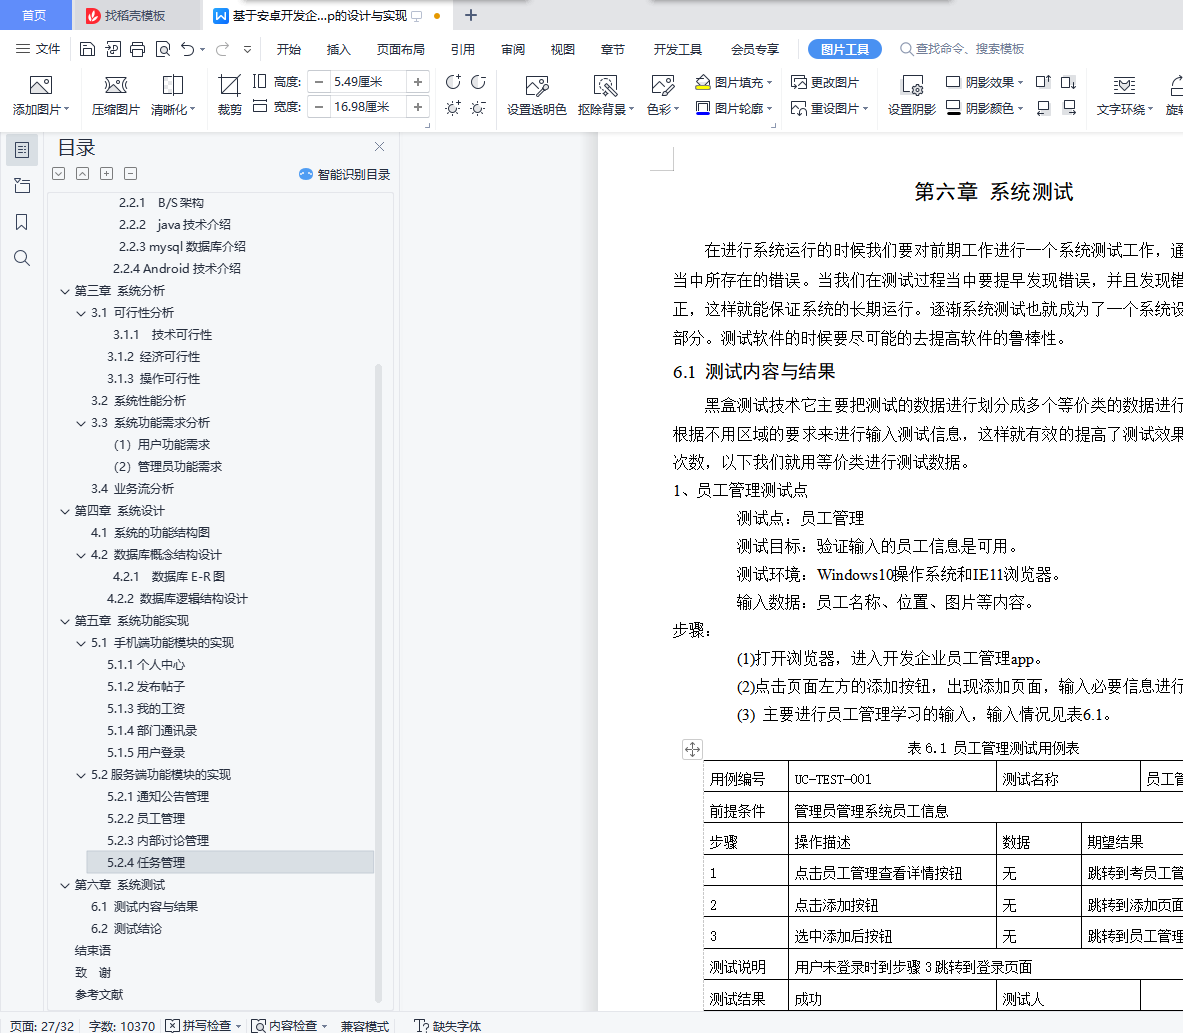The image size is (1183, 1033).
Task: Click the table move handle icon
Action: 692,749
